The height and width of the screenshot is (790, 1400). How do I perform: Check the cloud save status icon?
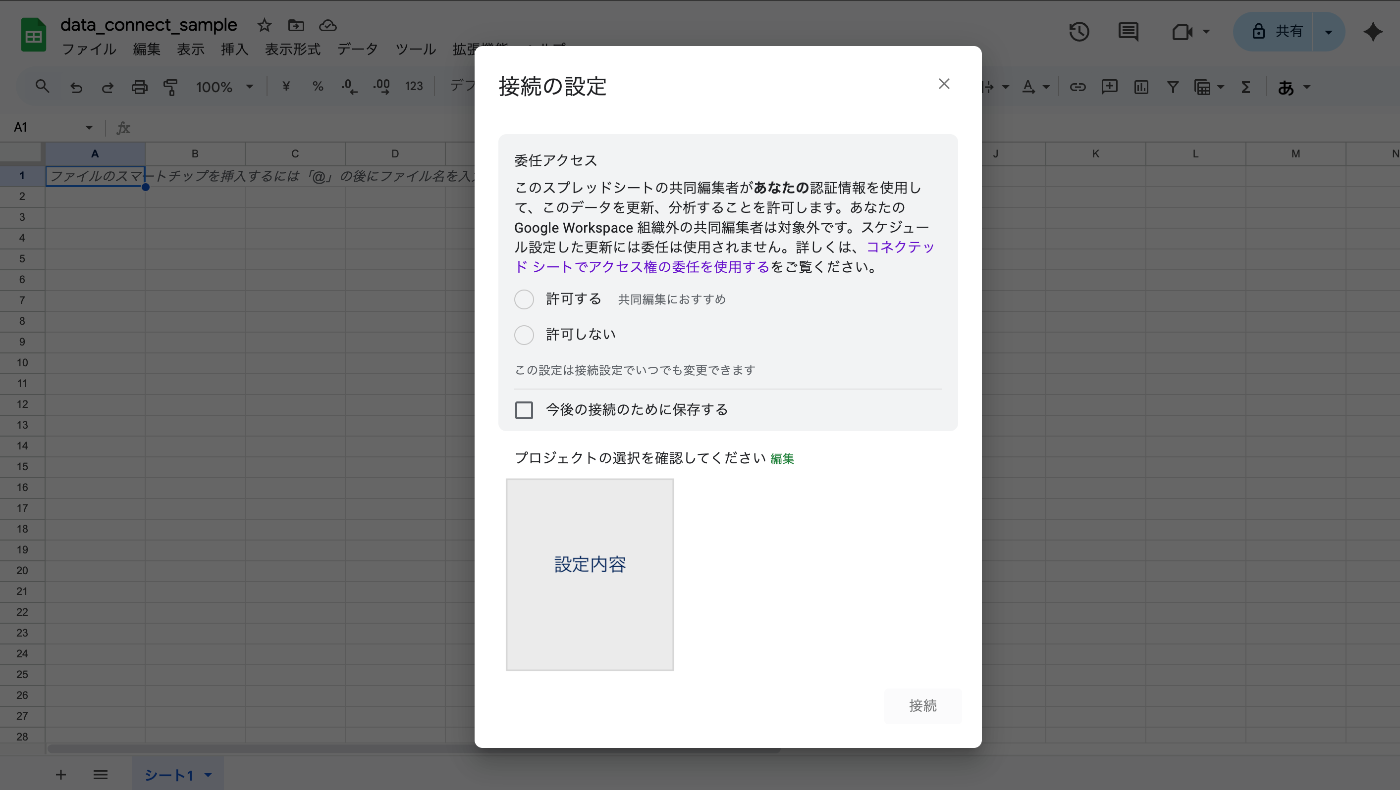coord(328,26)
